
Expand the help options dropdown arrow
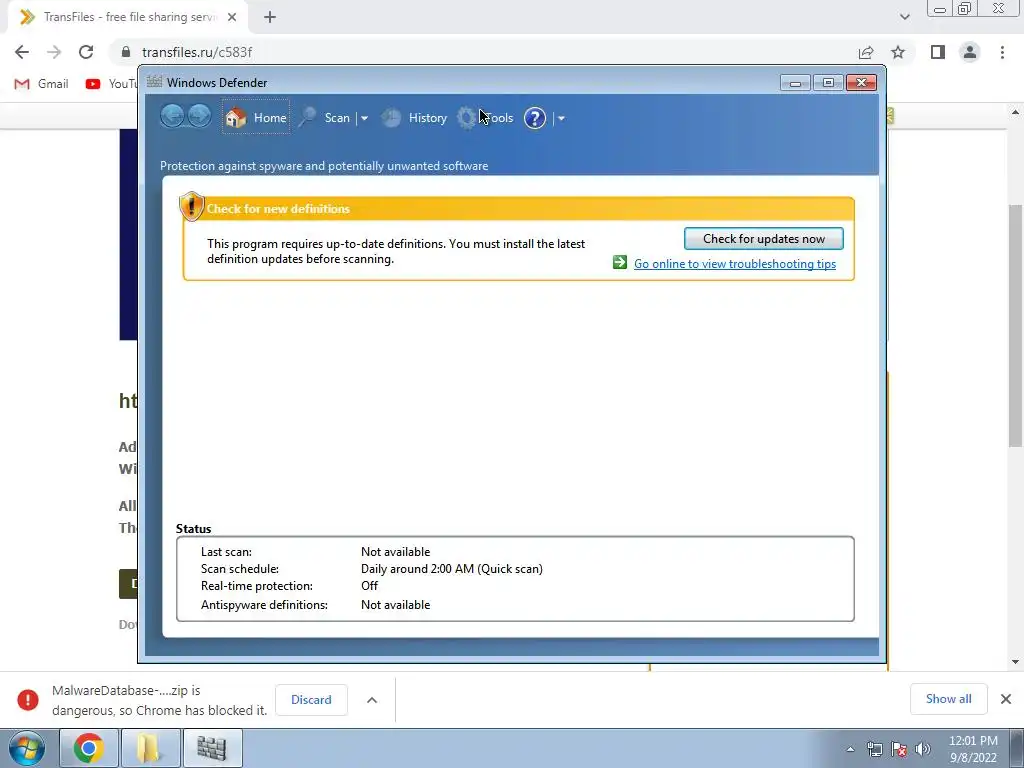click(561, 118)
